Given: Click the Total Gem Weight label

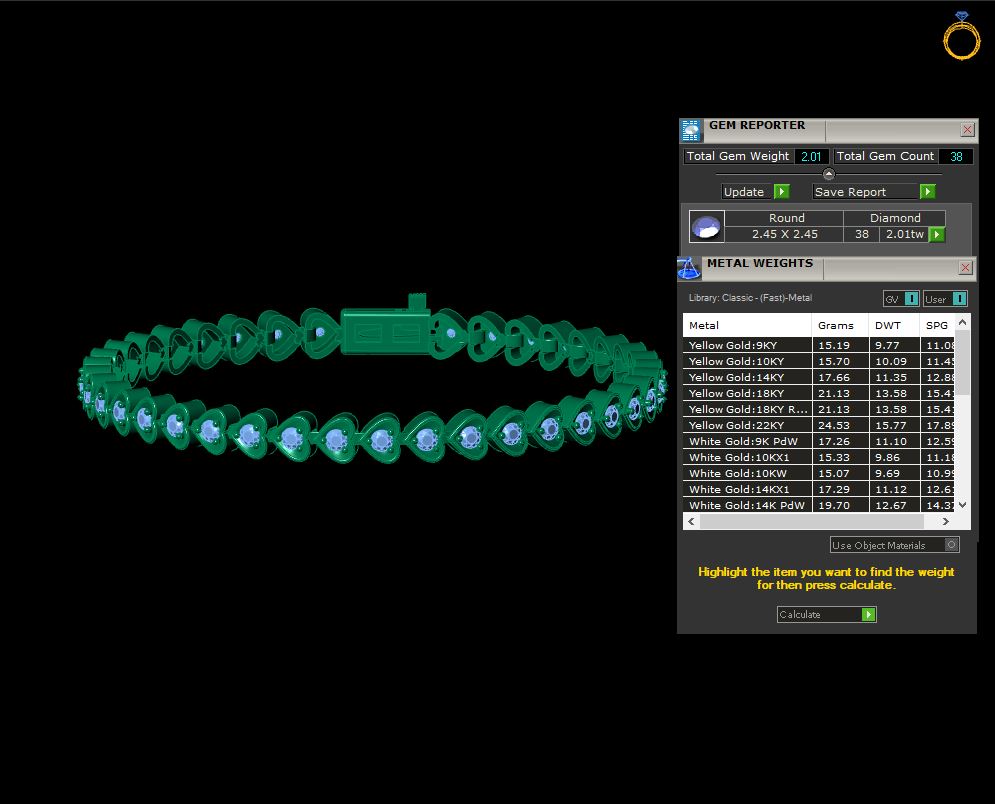Looking at the screenshot, I should point(738,156).
